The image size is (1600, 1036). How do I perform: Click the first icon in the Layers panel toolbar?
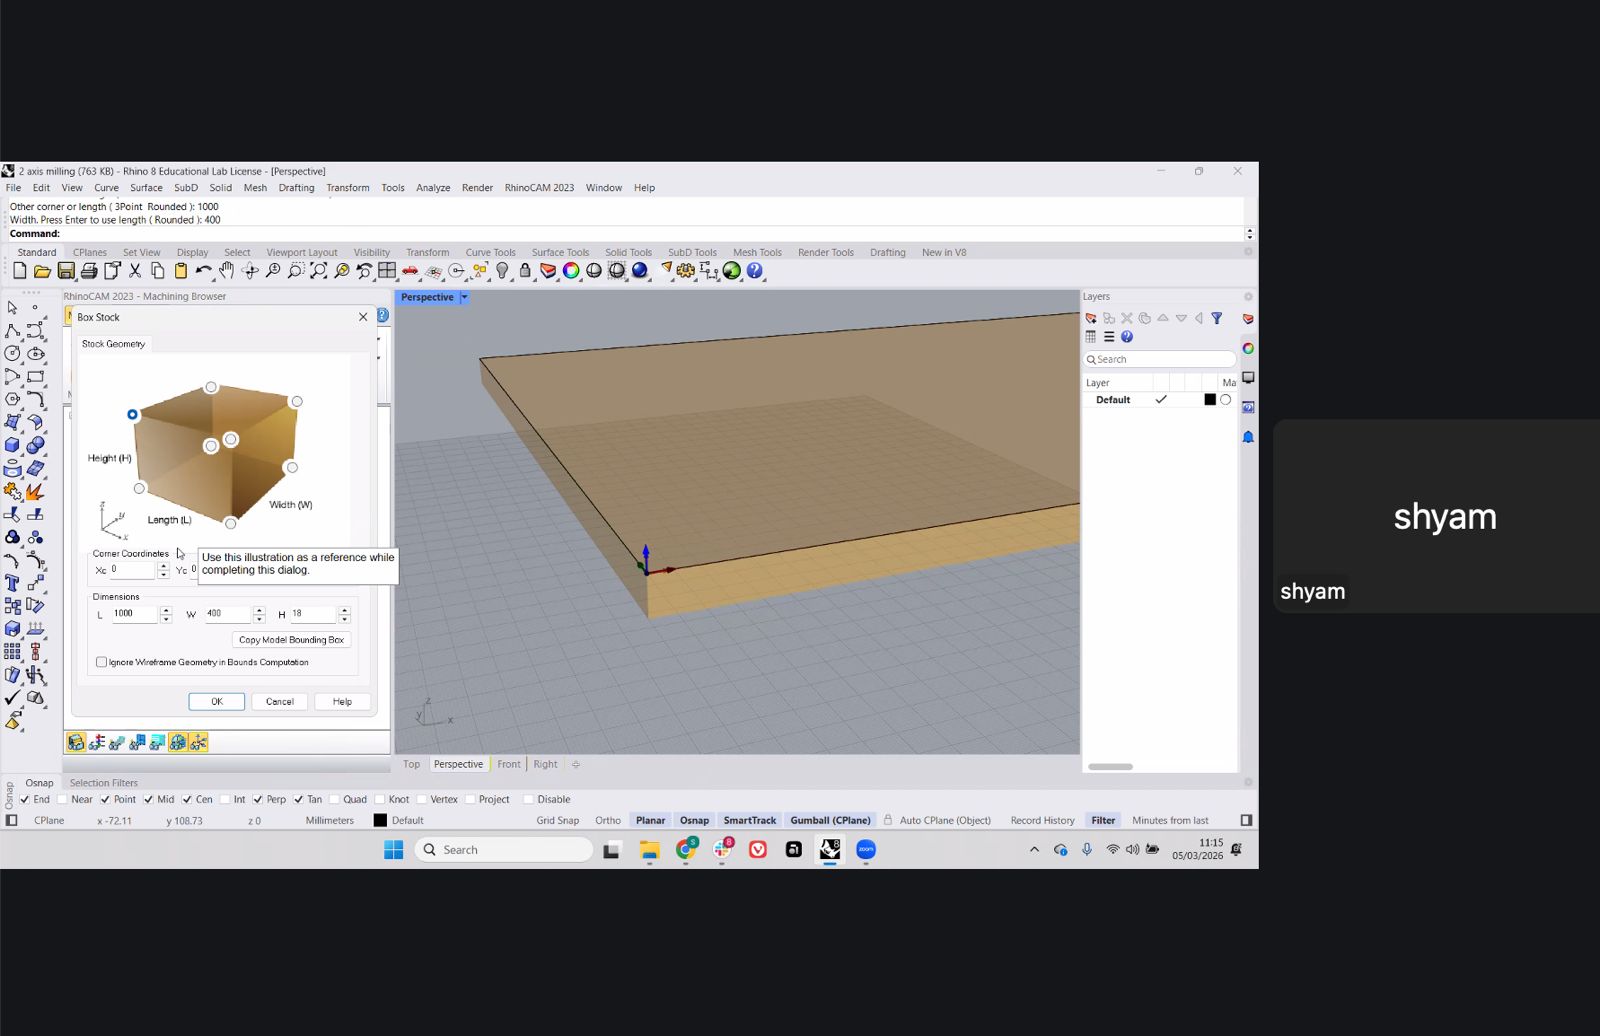tap(1091, 318)
